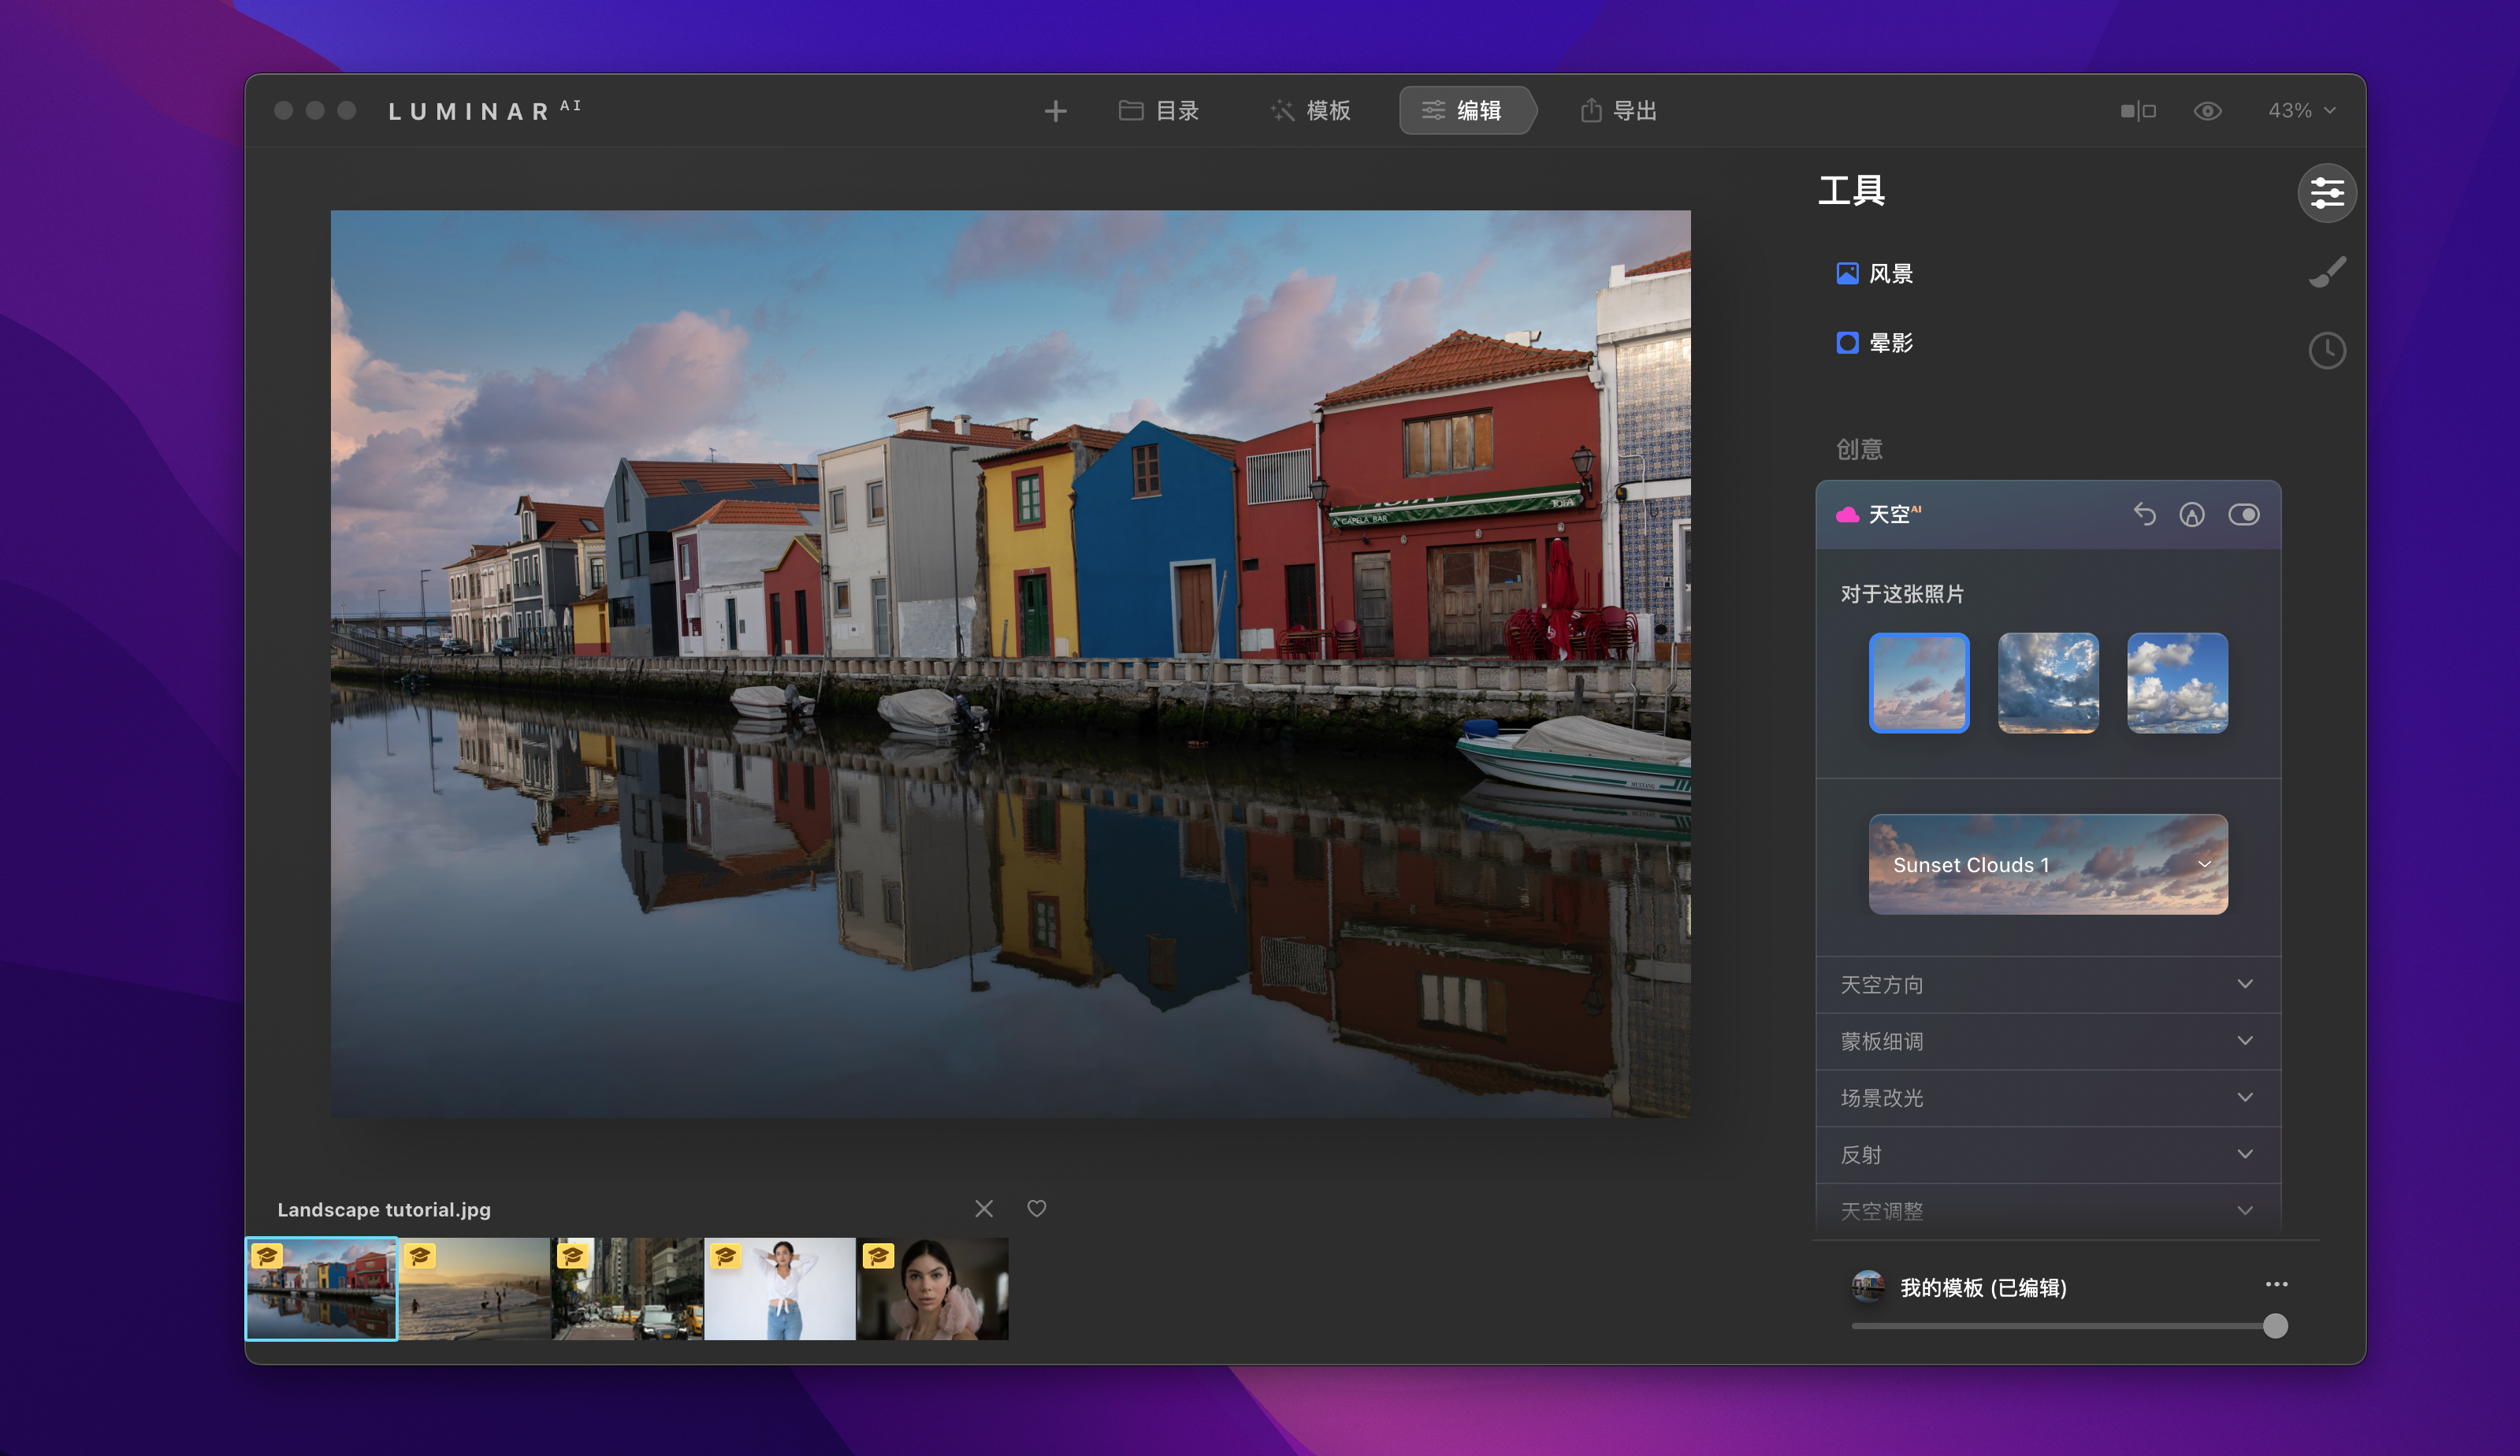2520x1456 pixels.
Task: Click the 导出 export button
Action: tap(1619, 111)
